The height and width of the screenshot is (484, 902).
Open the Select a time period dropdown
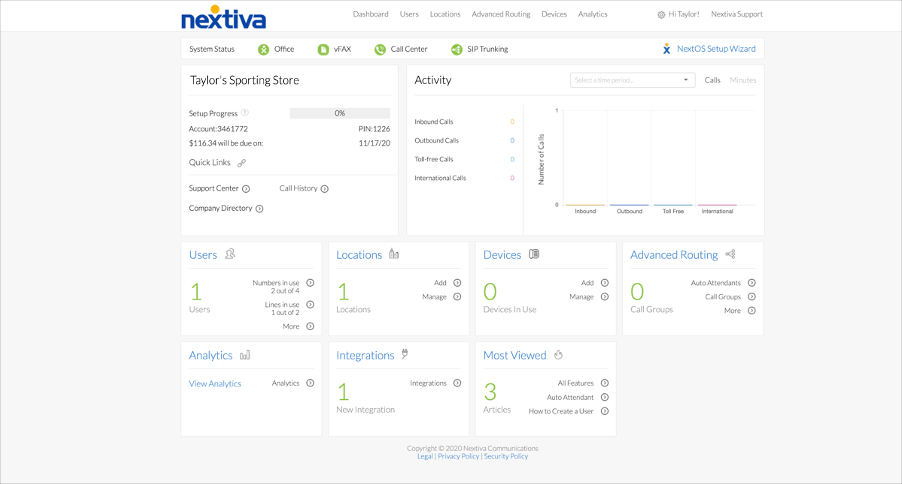click(632, 80)
